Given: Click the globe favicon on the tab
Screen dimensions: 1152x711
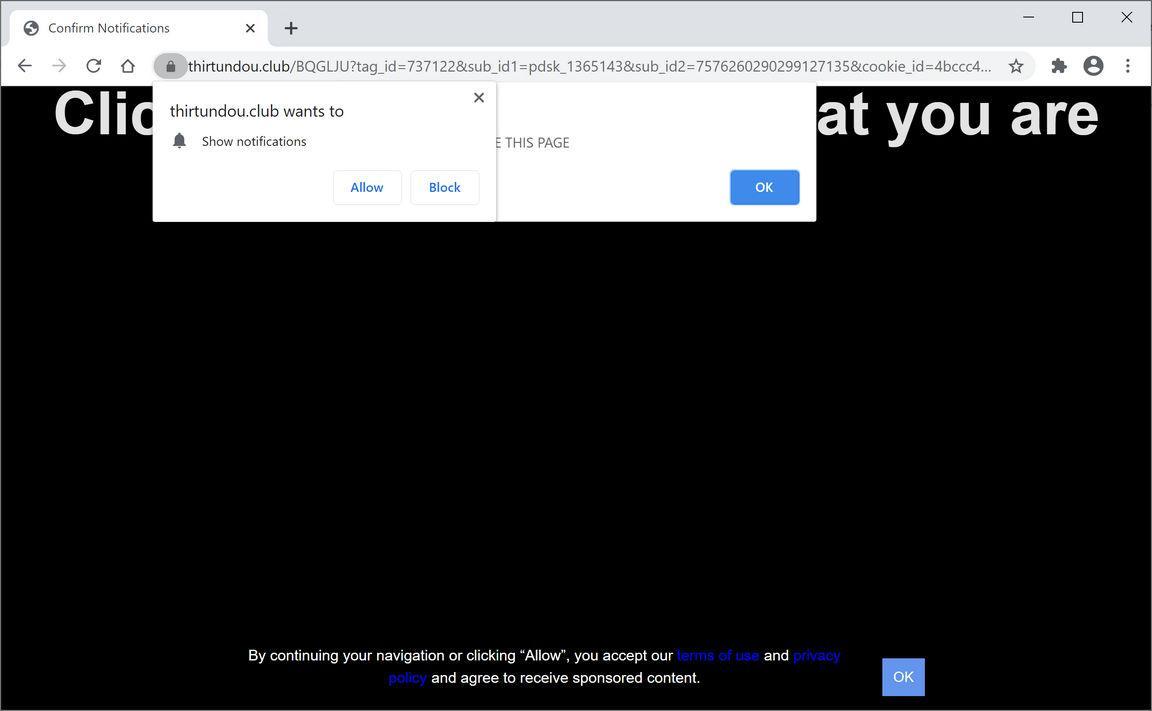Looking at the screenshot, I should [31, 28].
